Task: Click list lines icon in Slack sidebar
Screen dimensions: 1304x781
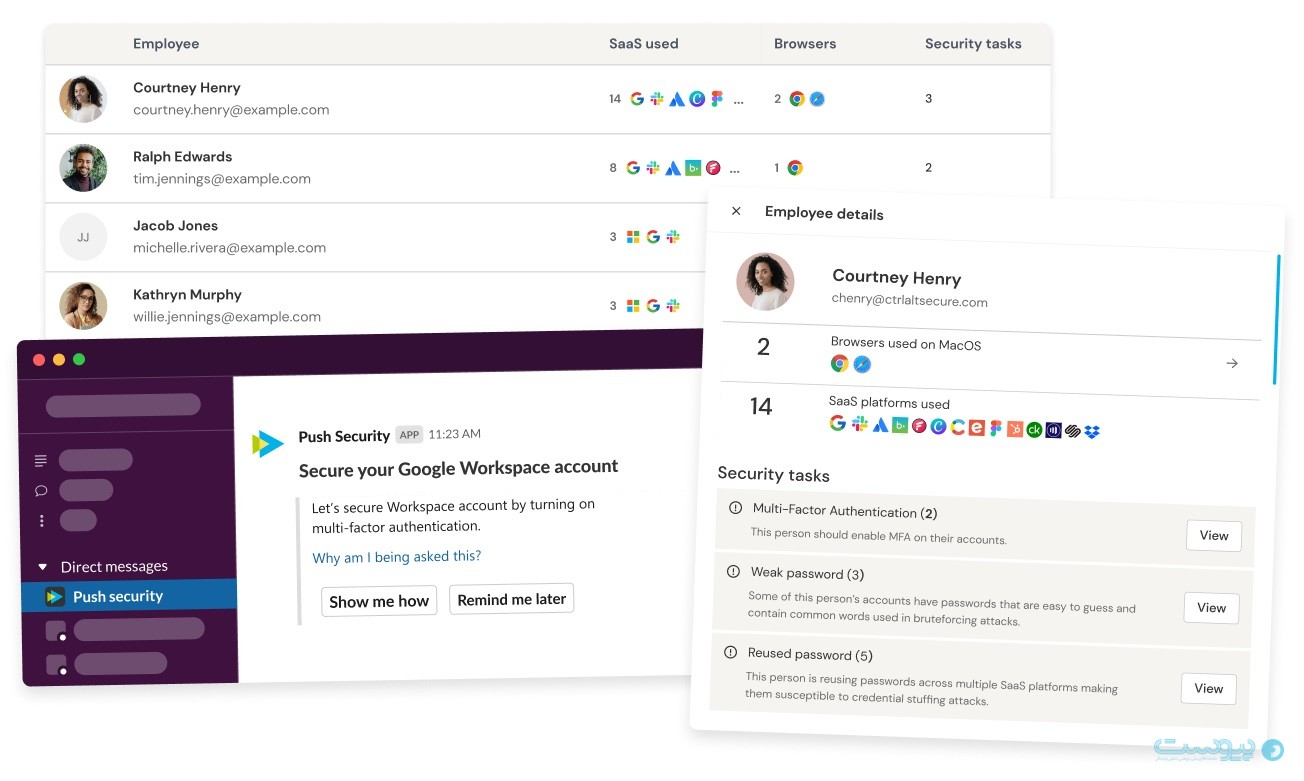Action: tap(41, 460)
